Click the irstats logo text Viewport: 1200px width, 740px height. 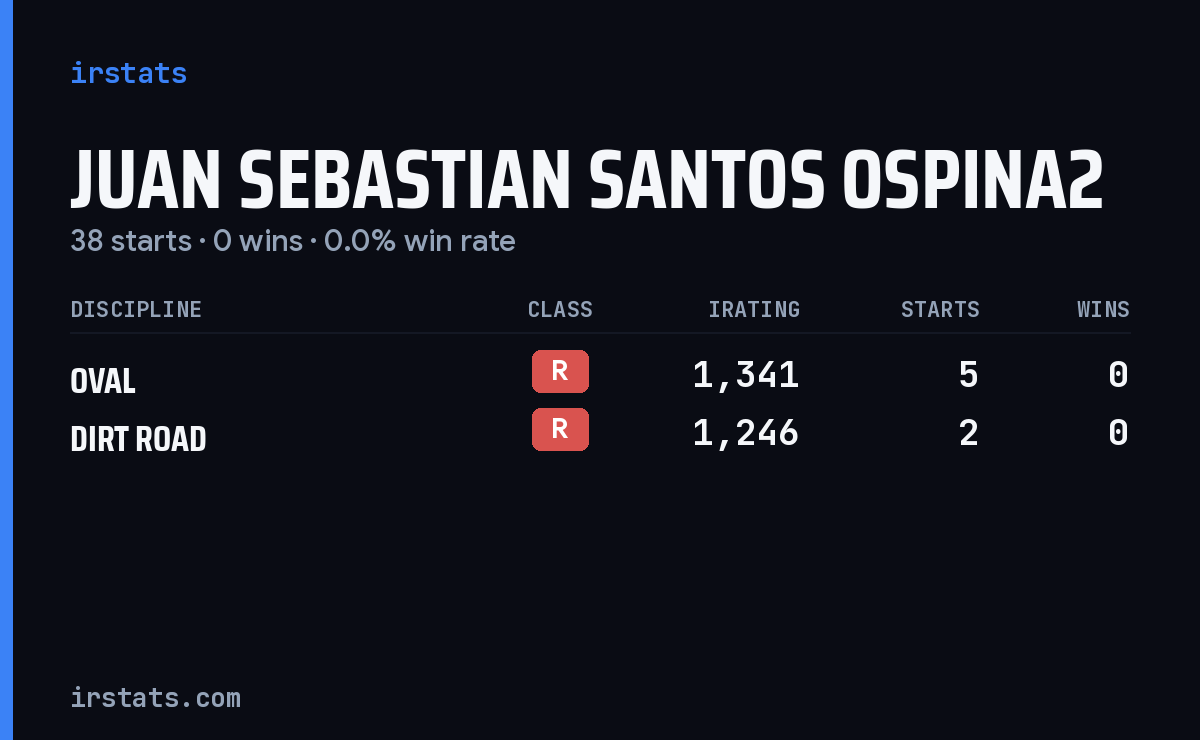point(128,73)
